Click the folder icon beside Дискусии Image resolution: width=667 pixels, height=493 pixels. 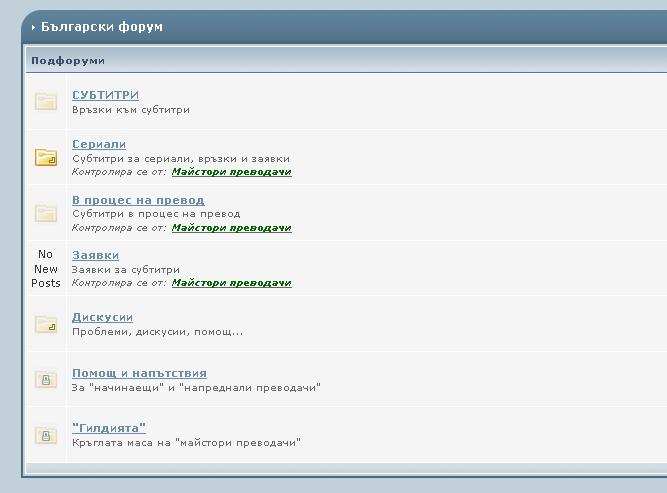click(46, 324)
